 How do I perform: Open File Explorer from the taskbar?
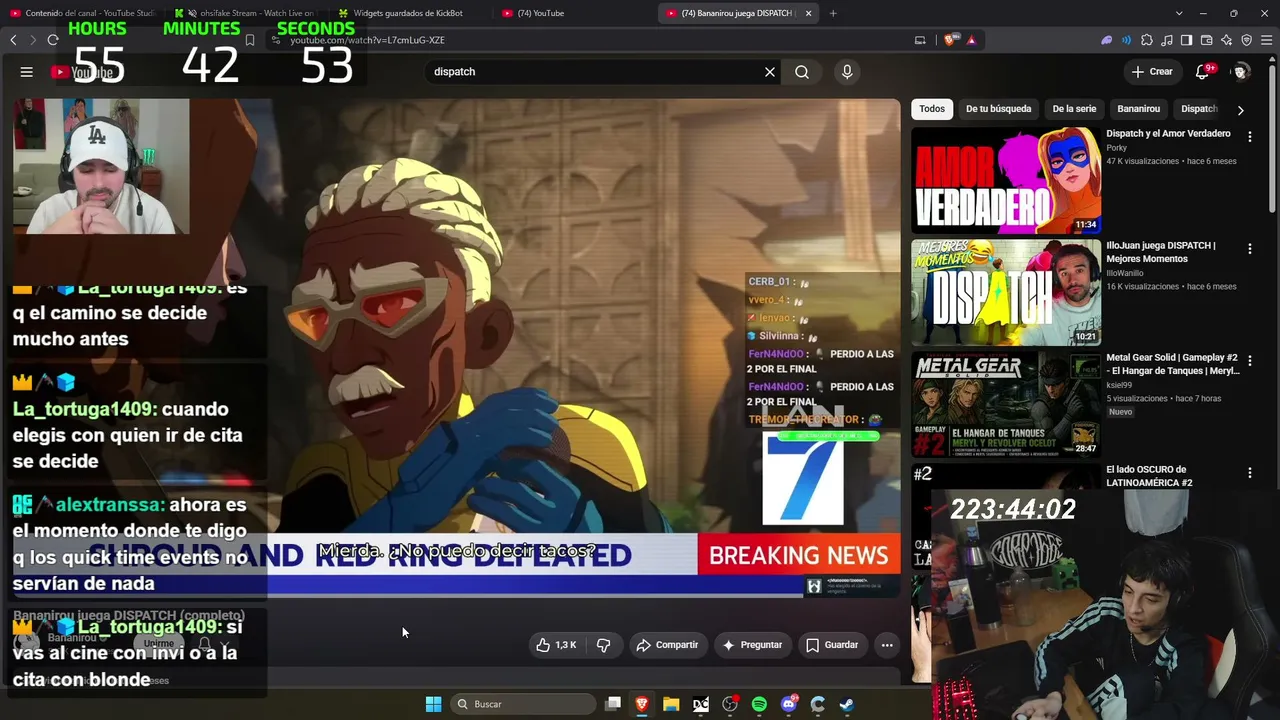click(x=671, y=704)
